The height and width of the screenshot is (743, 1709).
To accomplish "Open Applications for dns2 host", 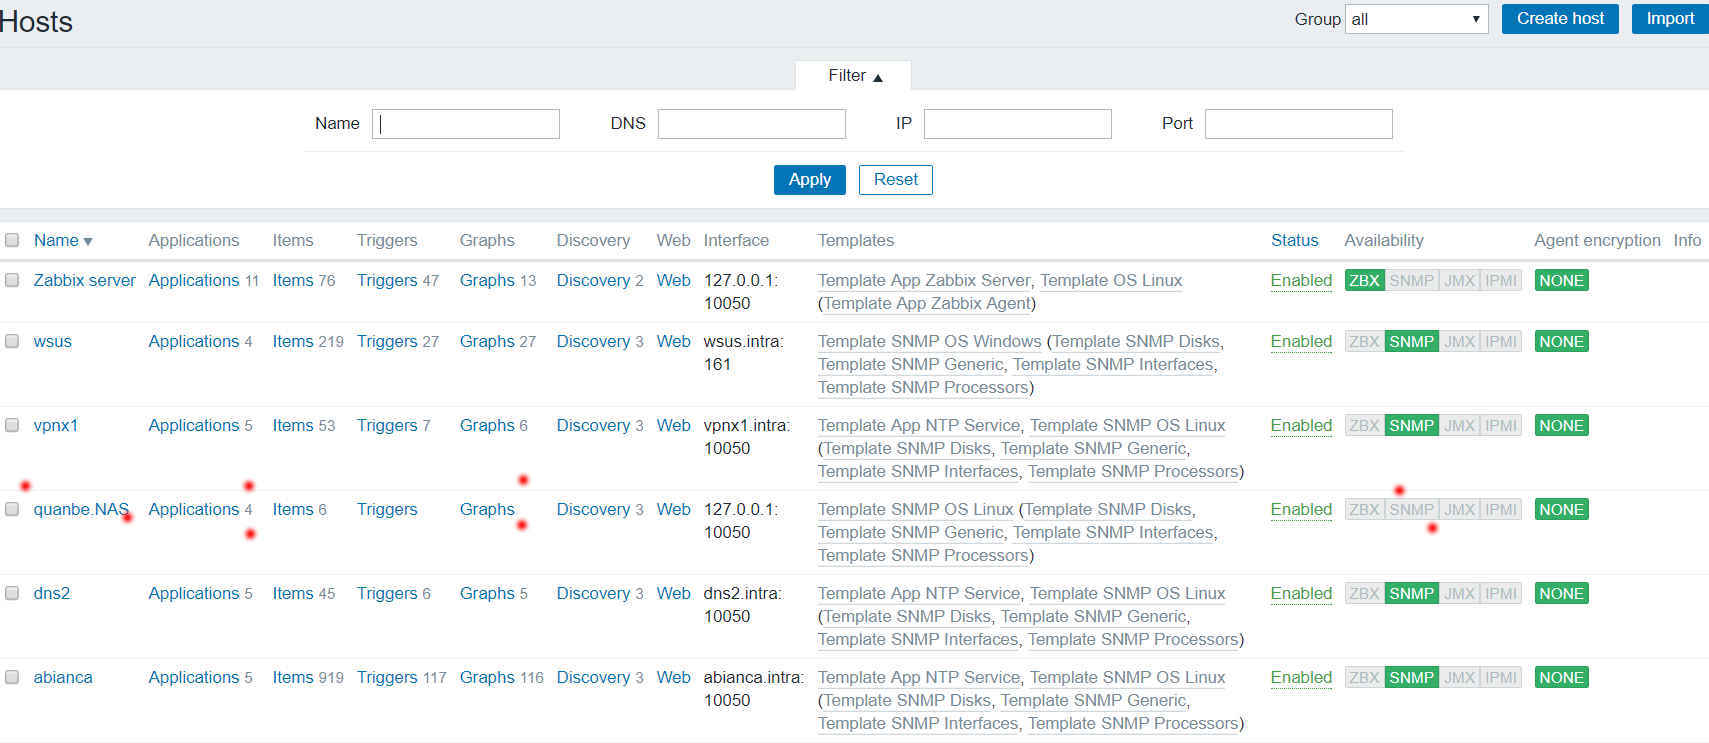I will pyautogui.click(x=194, y=593).
